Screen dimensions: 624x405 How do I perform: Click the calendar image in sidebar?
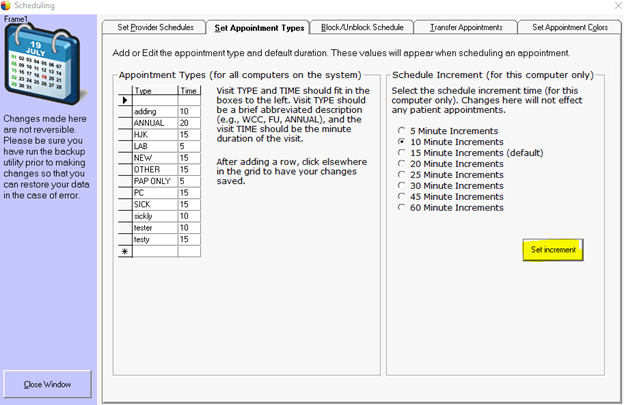pyautogui.click(x=44, y=64)
